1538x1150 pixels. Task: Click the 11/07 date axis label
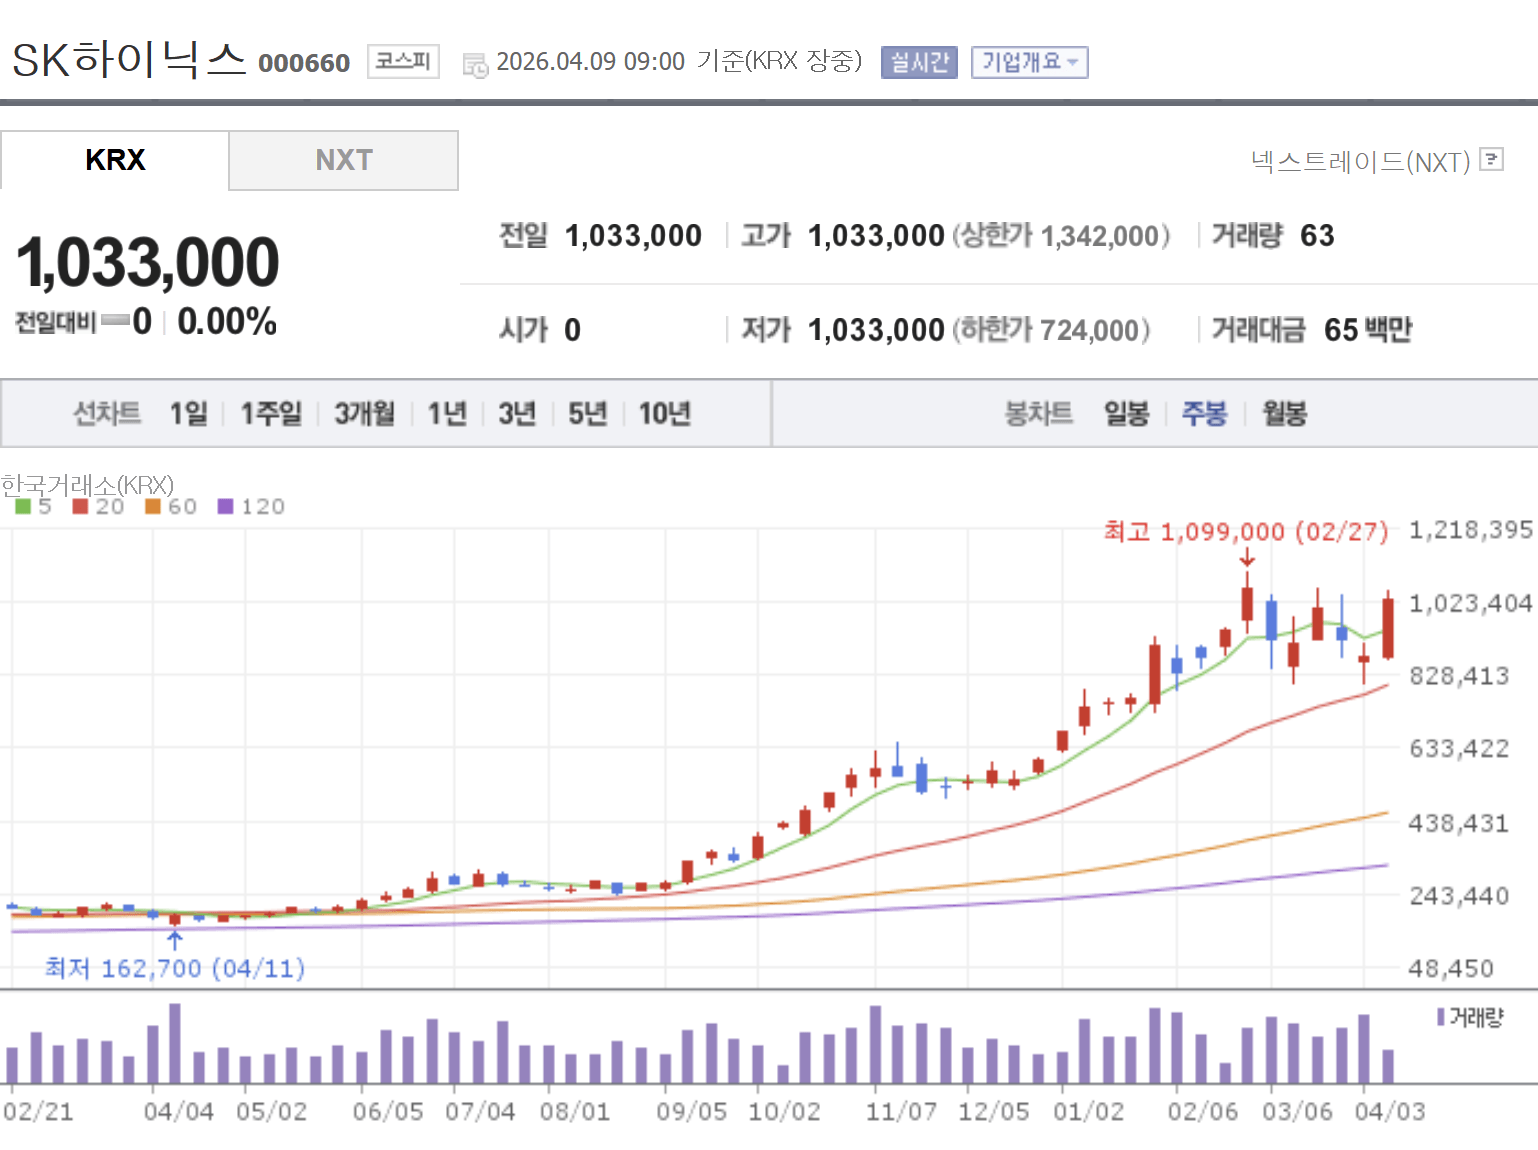pyautogui.click(x=901, y=1112)
